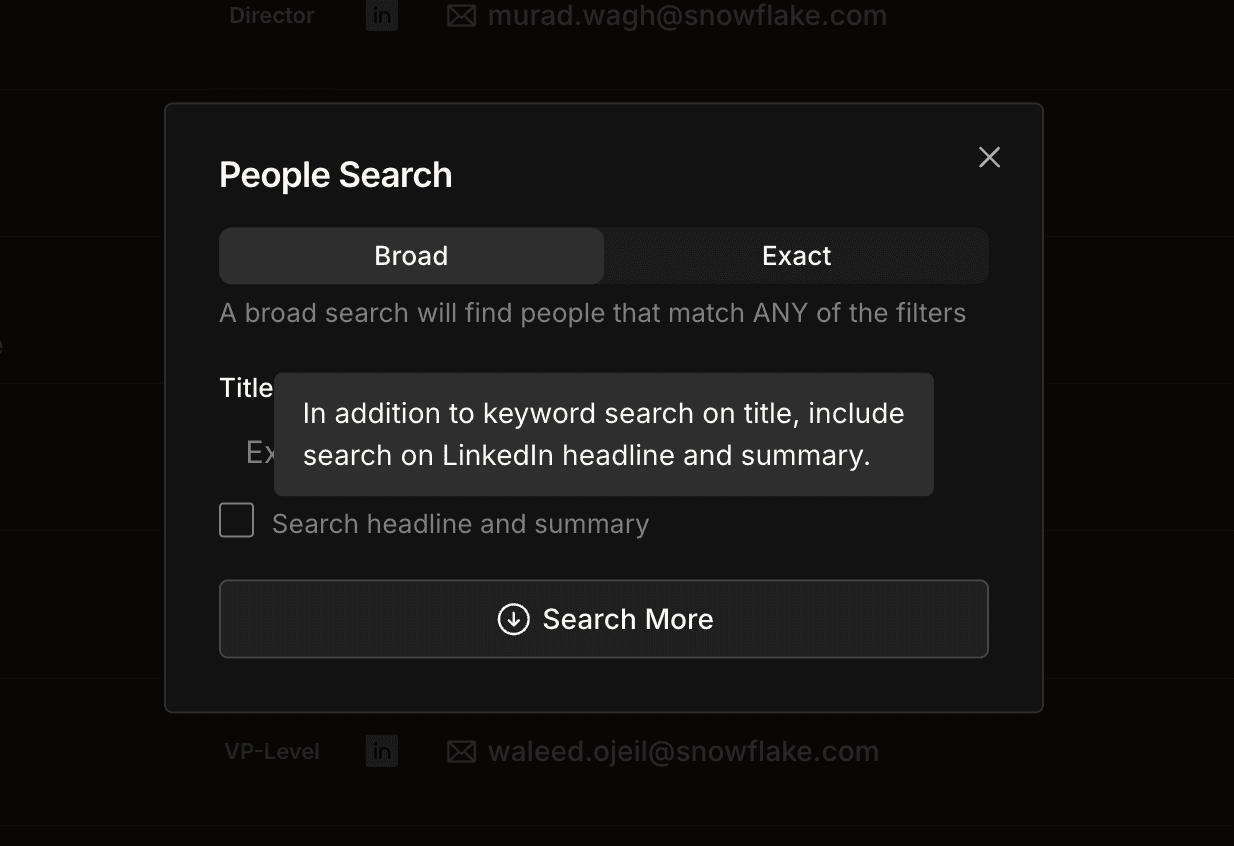Click the Director seniority label

272,16
